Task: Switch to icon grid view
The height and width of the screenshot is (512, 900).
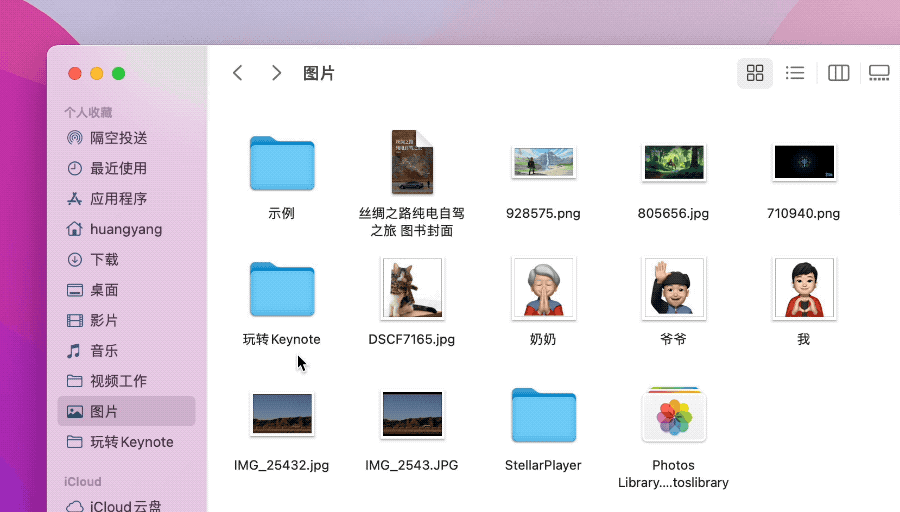Action: click(755, 73)
